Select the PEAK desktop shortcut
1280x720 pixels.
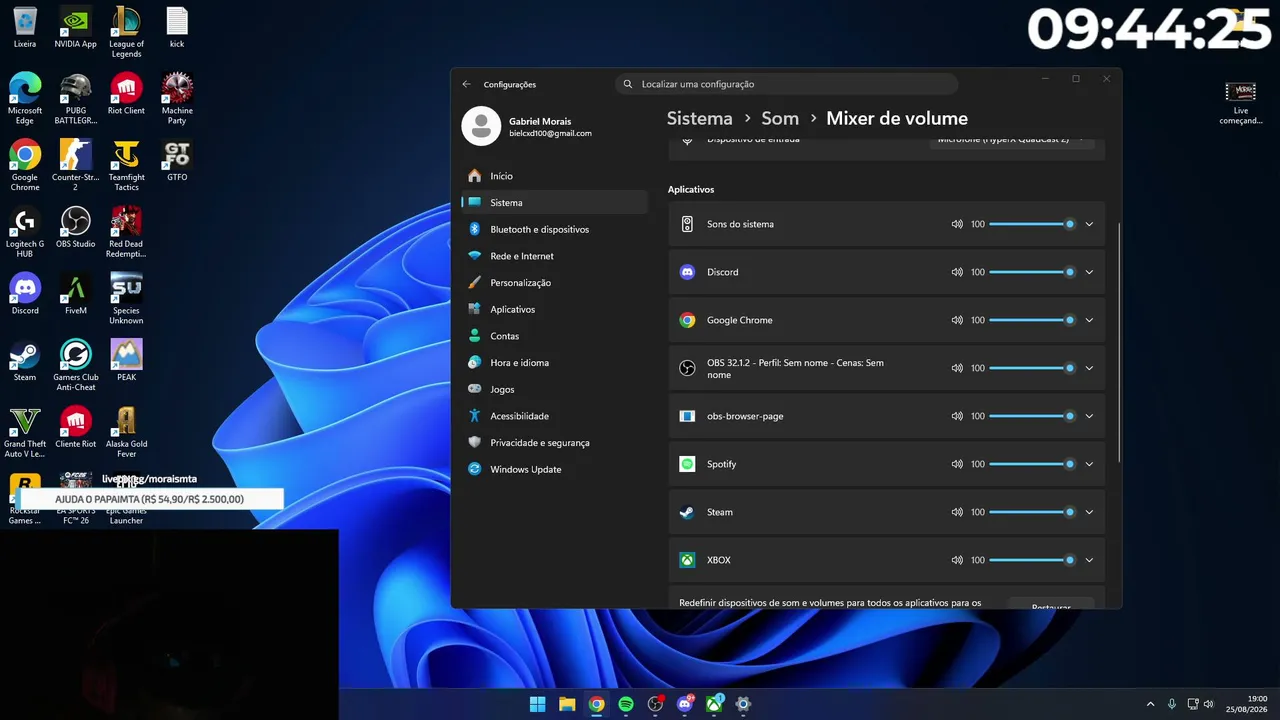click(126, 361)
